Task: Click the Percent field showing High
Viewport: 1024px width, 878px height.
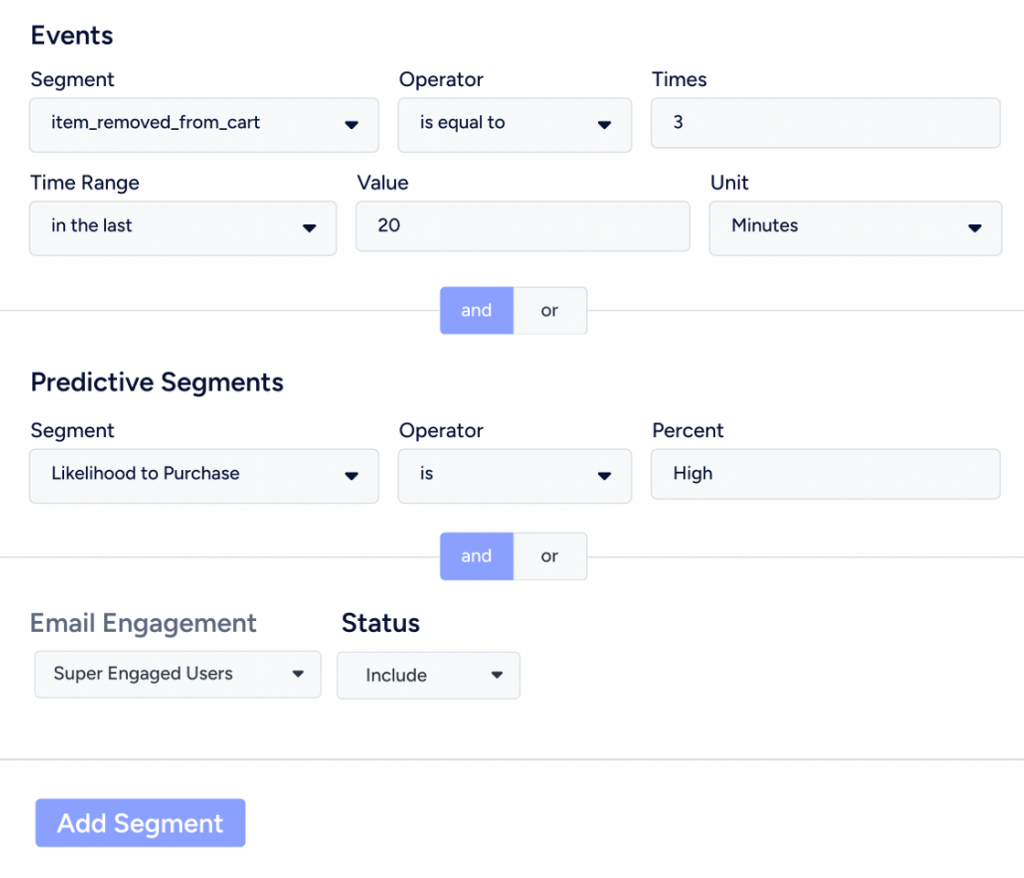Action: pos(825,473)
